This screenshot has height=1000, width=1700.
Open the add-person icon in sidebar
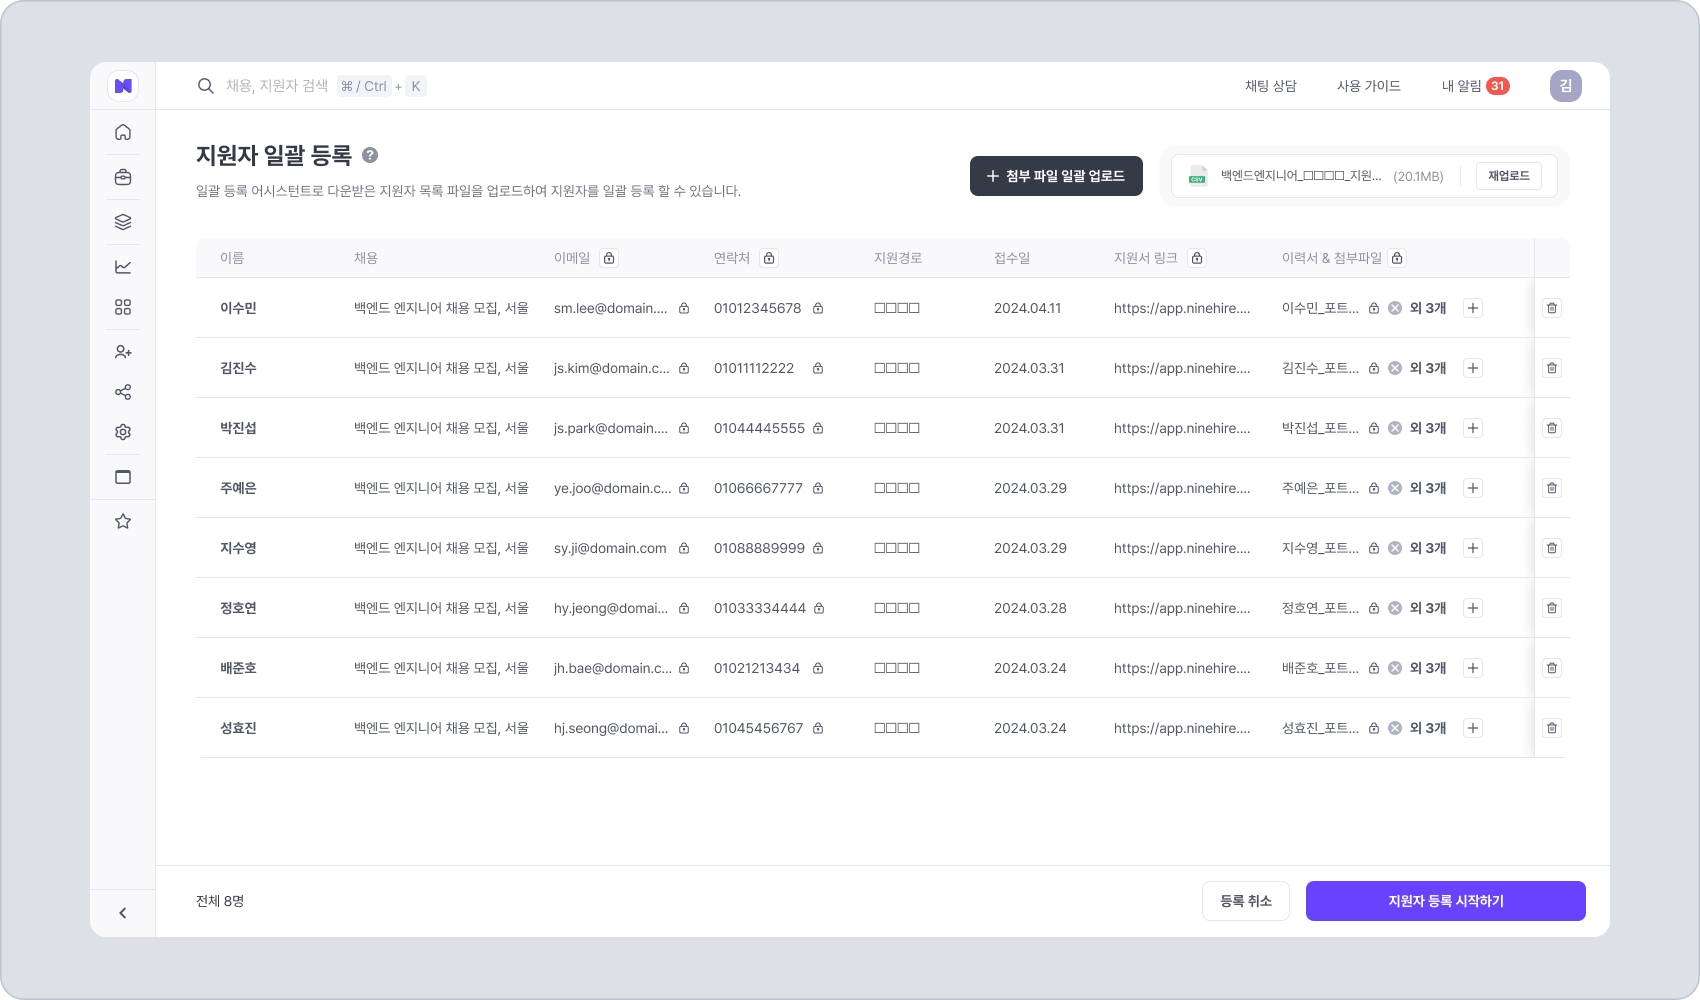[123, 352]
